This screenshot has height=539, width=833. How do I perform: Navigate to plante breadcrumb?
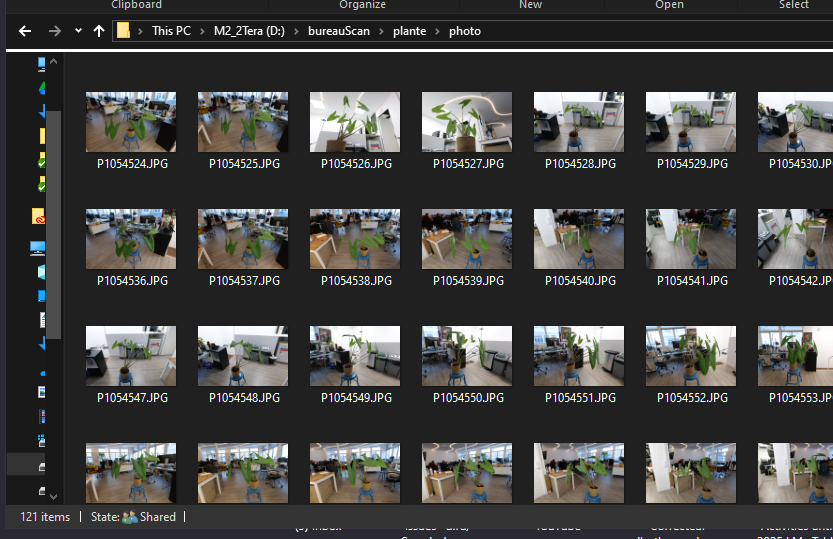pos(410,31)
